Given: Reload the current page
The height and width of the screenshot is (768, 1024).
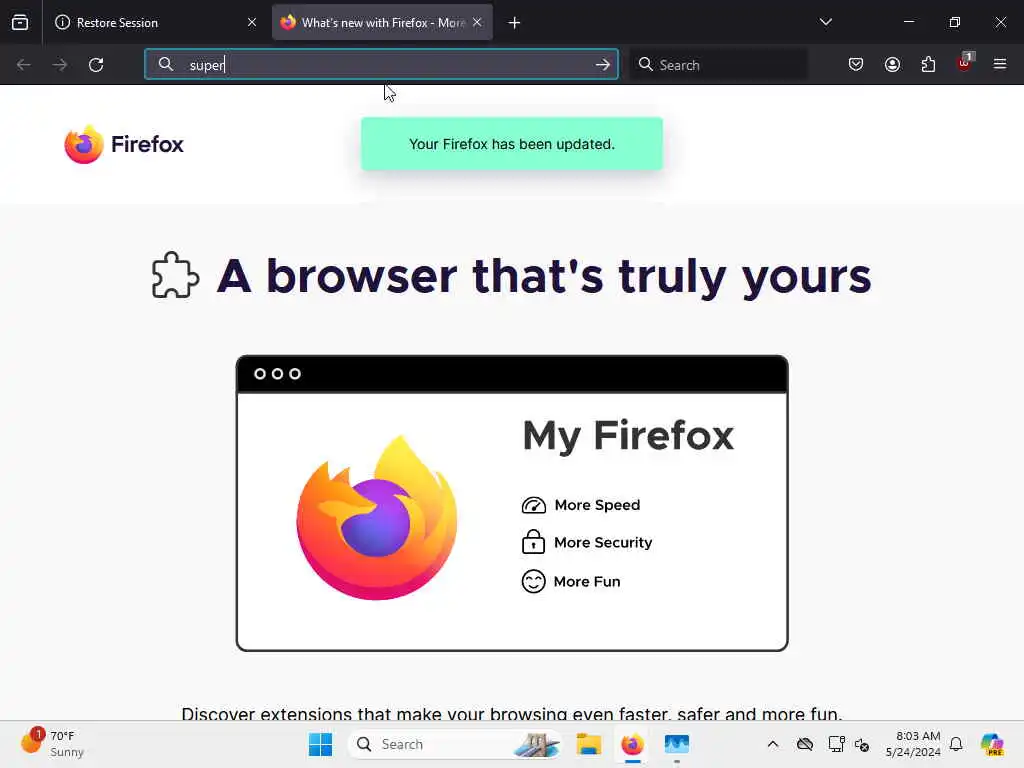Looking at the screenshot, I should (96, 65).
